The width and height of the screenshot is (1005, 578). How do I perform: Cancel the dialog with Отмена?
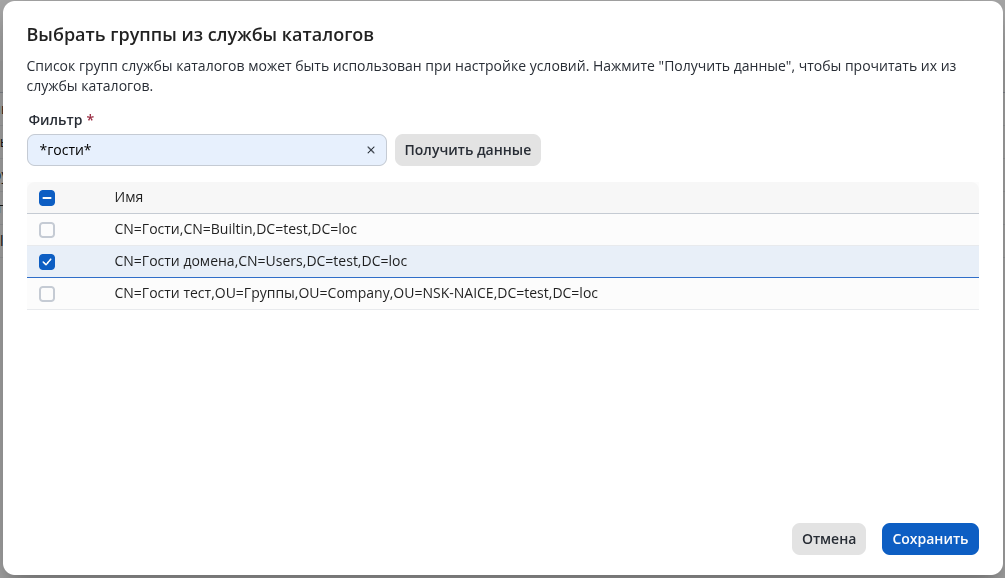tap(829, 539)
